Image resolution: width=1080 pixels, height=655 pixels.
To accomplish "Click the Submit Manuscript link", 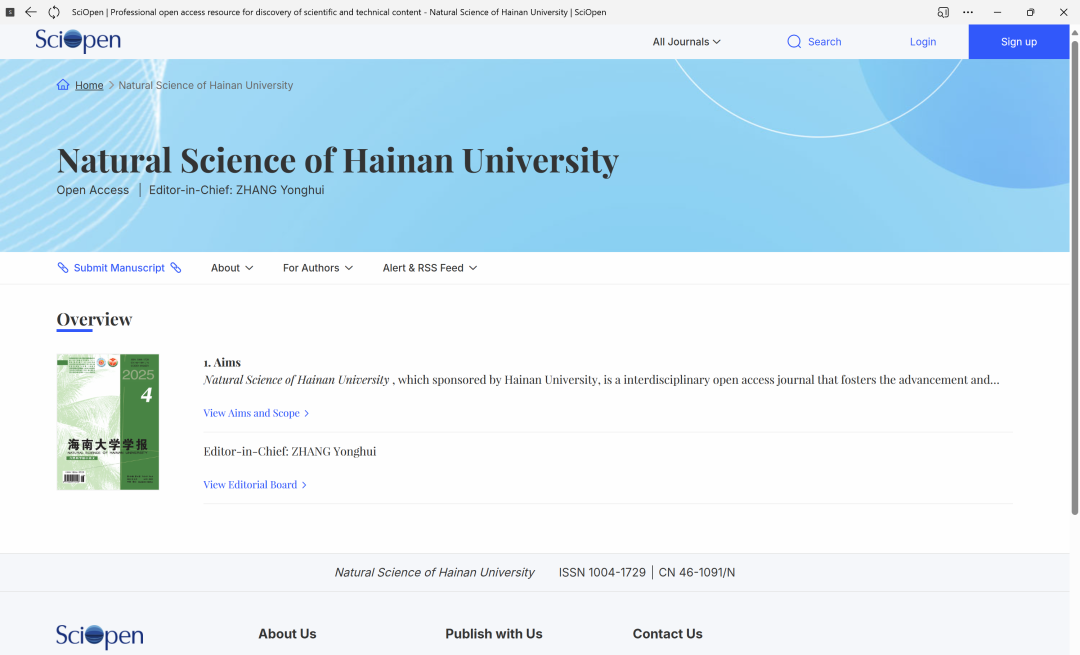I will pos(119,268).
